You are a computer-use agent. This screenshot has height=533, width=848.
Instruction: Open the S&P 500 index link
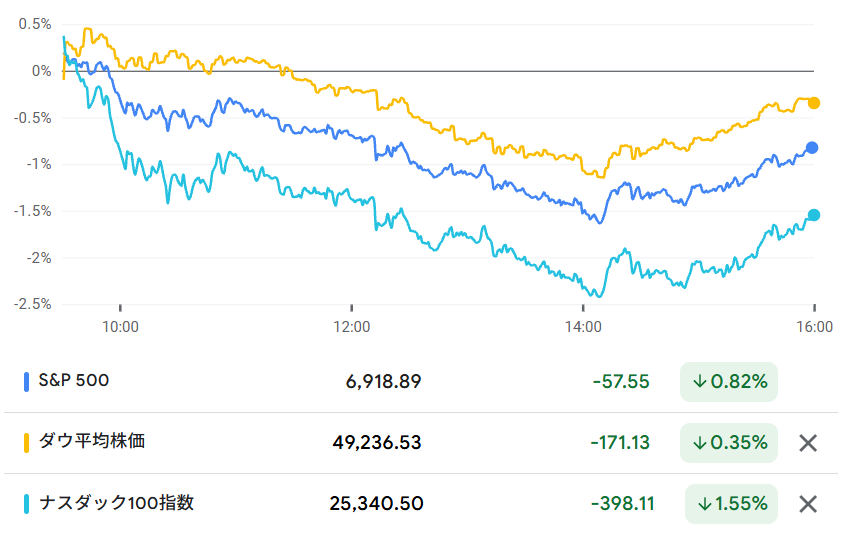[73, 380]
